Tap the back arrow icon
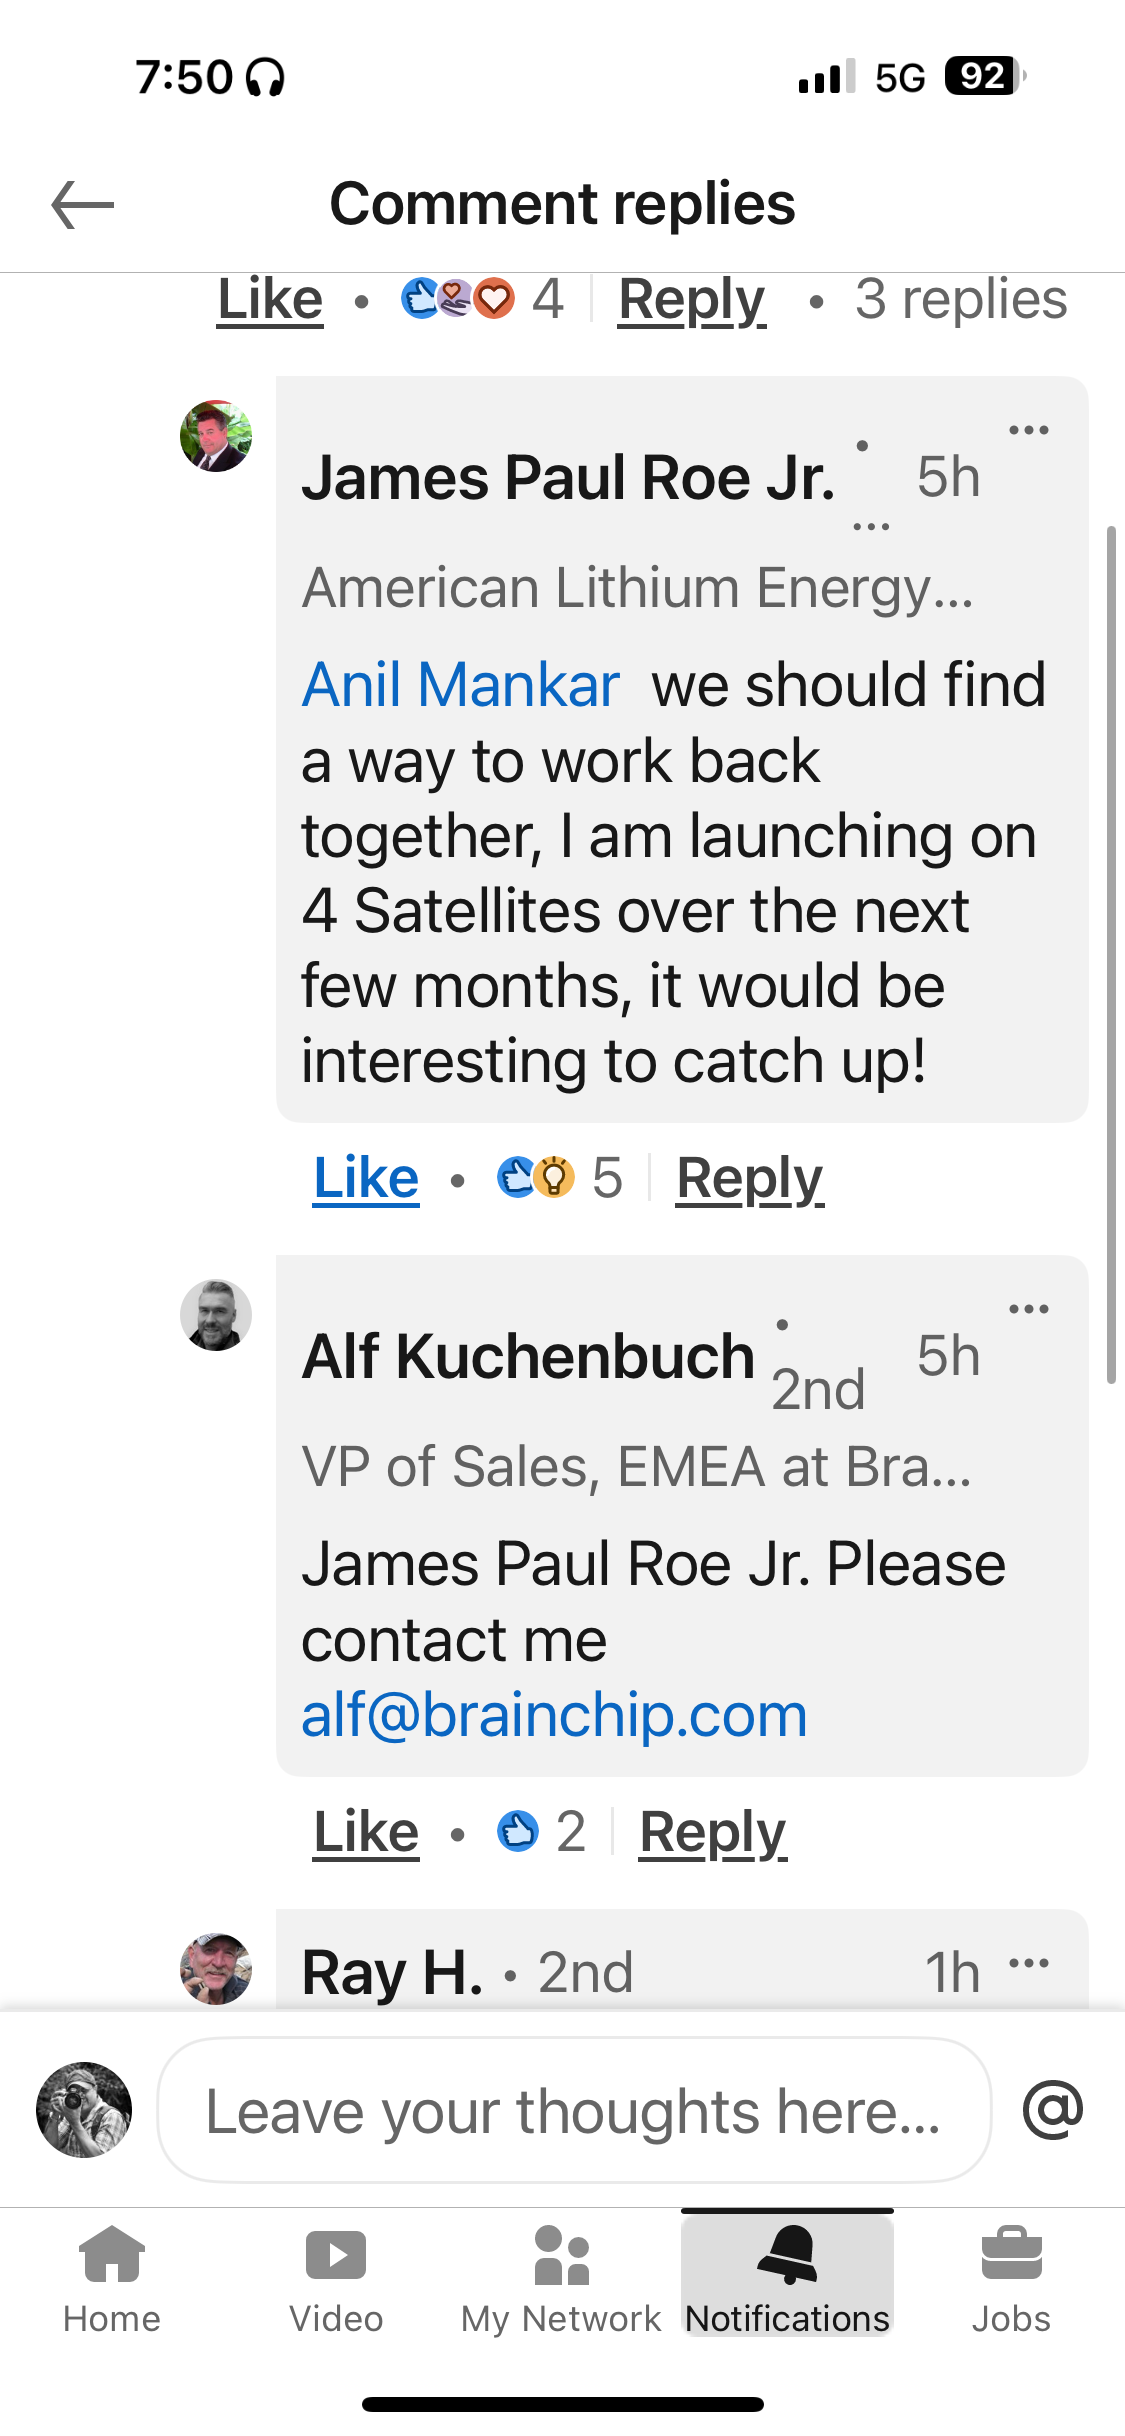1125x2436 pixels. coord(83,205)
